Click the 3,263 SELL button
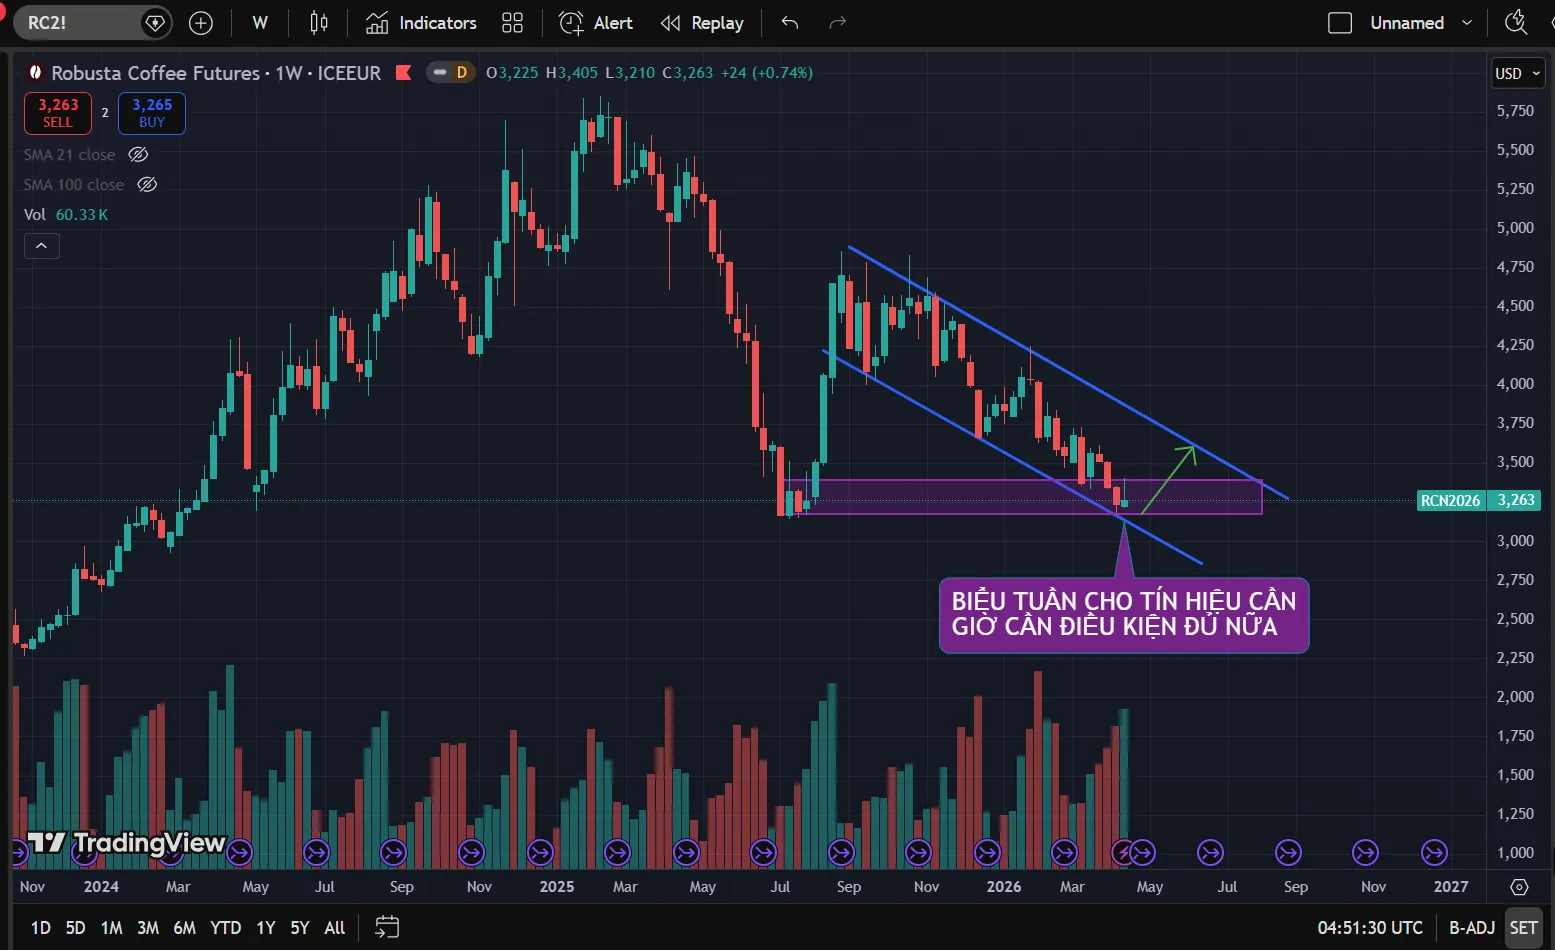 coord(58,113)
